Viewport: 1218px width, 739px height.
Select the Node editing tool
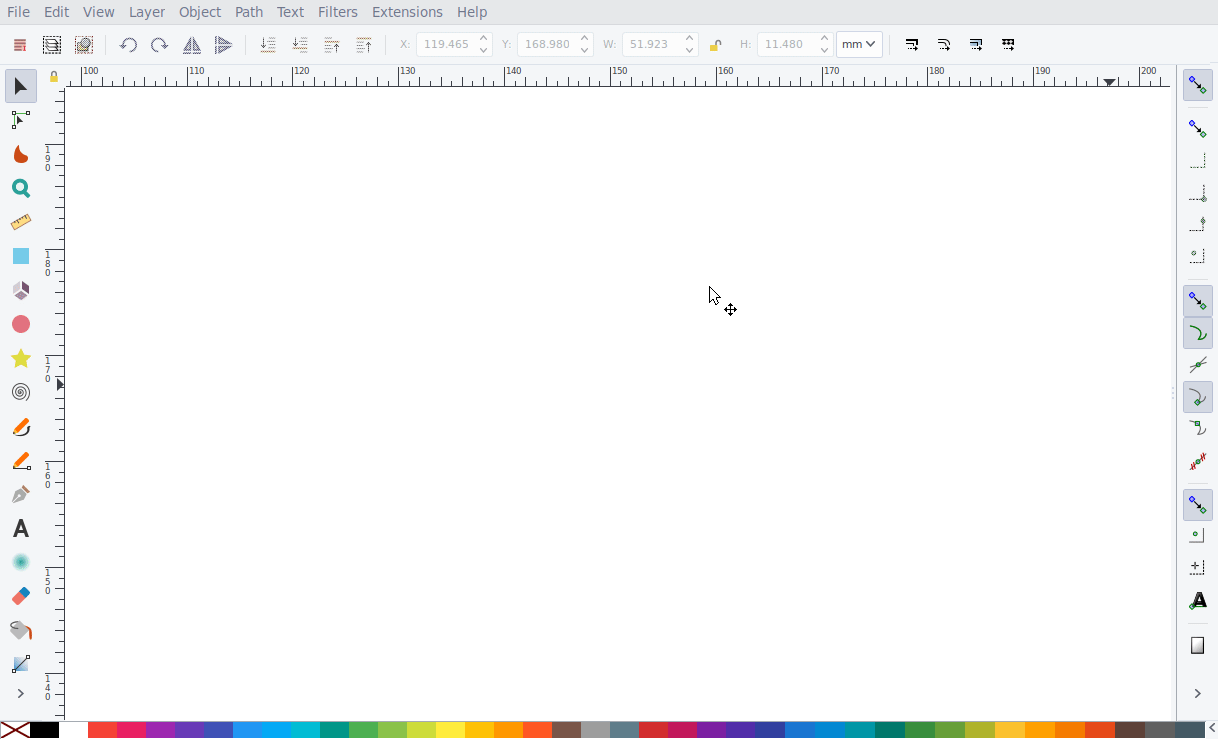pyautogui.click(x=20, y=120)
